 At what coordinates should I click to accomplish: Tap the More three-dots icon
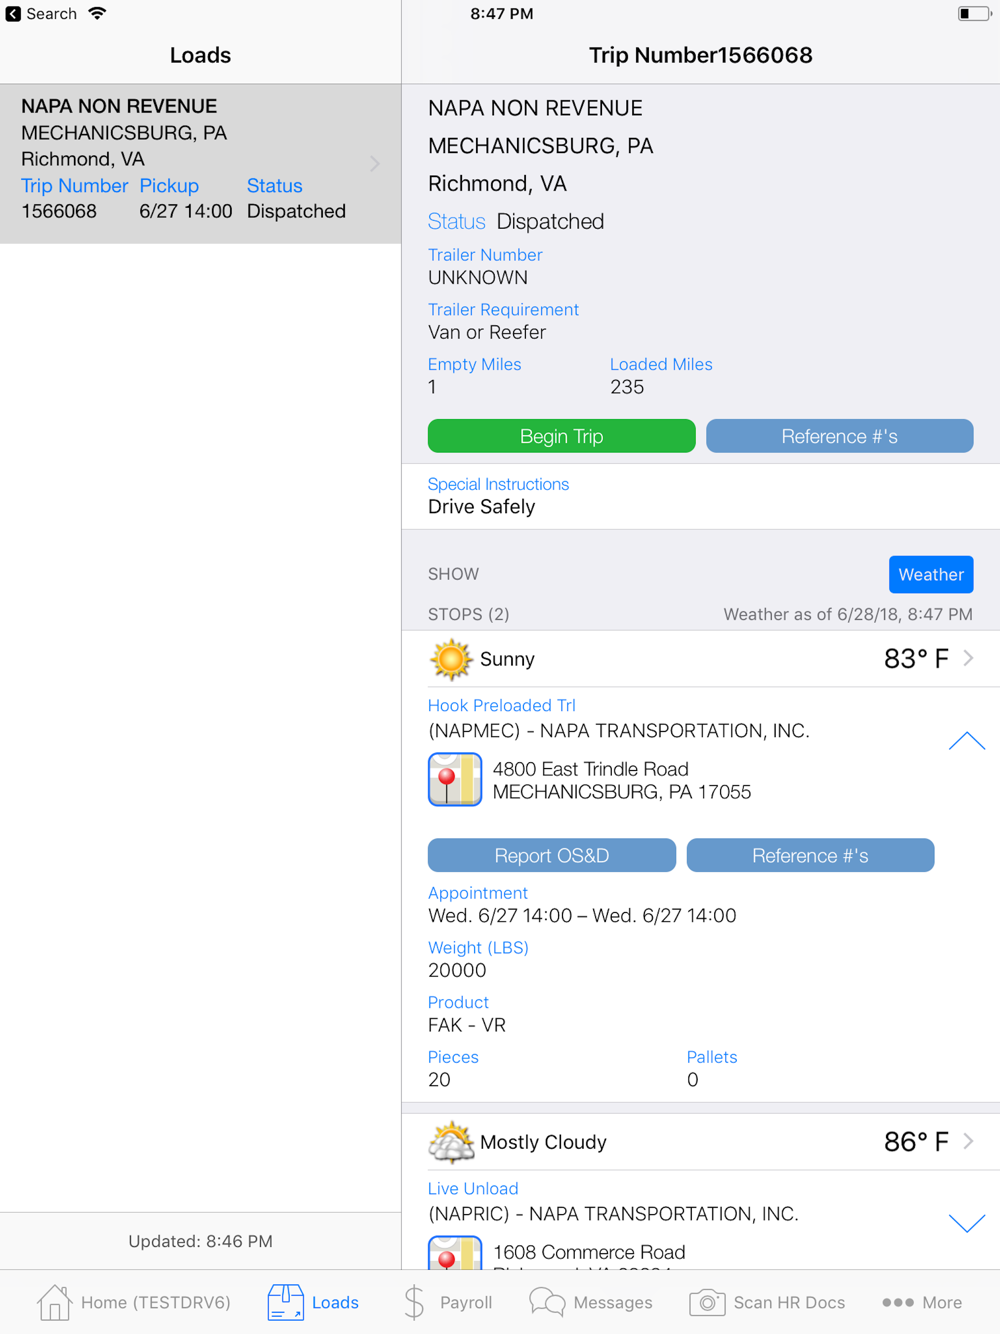point(897,1302)
